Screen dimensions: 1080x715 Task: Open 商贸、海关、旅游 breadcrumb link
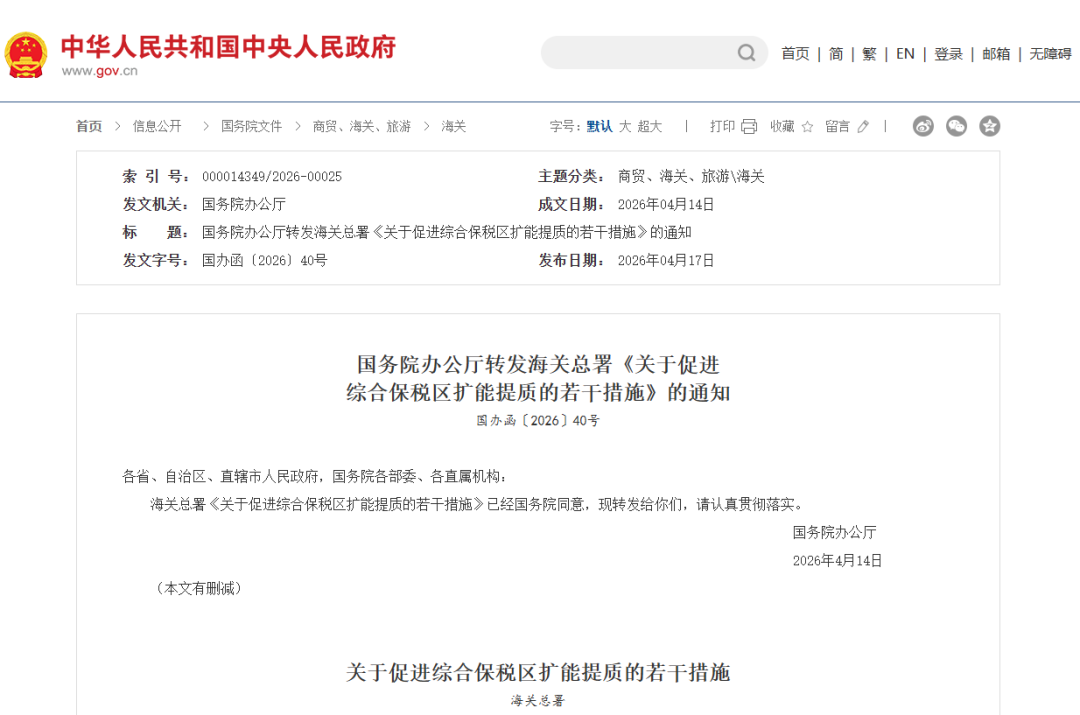(x=362, y=126)
